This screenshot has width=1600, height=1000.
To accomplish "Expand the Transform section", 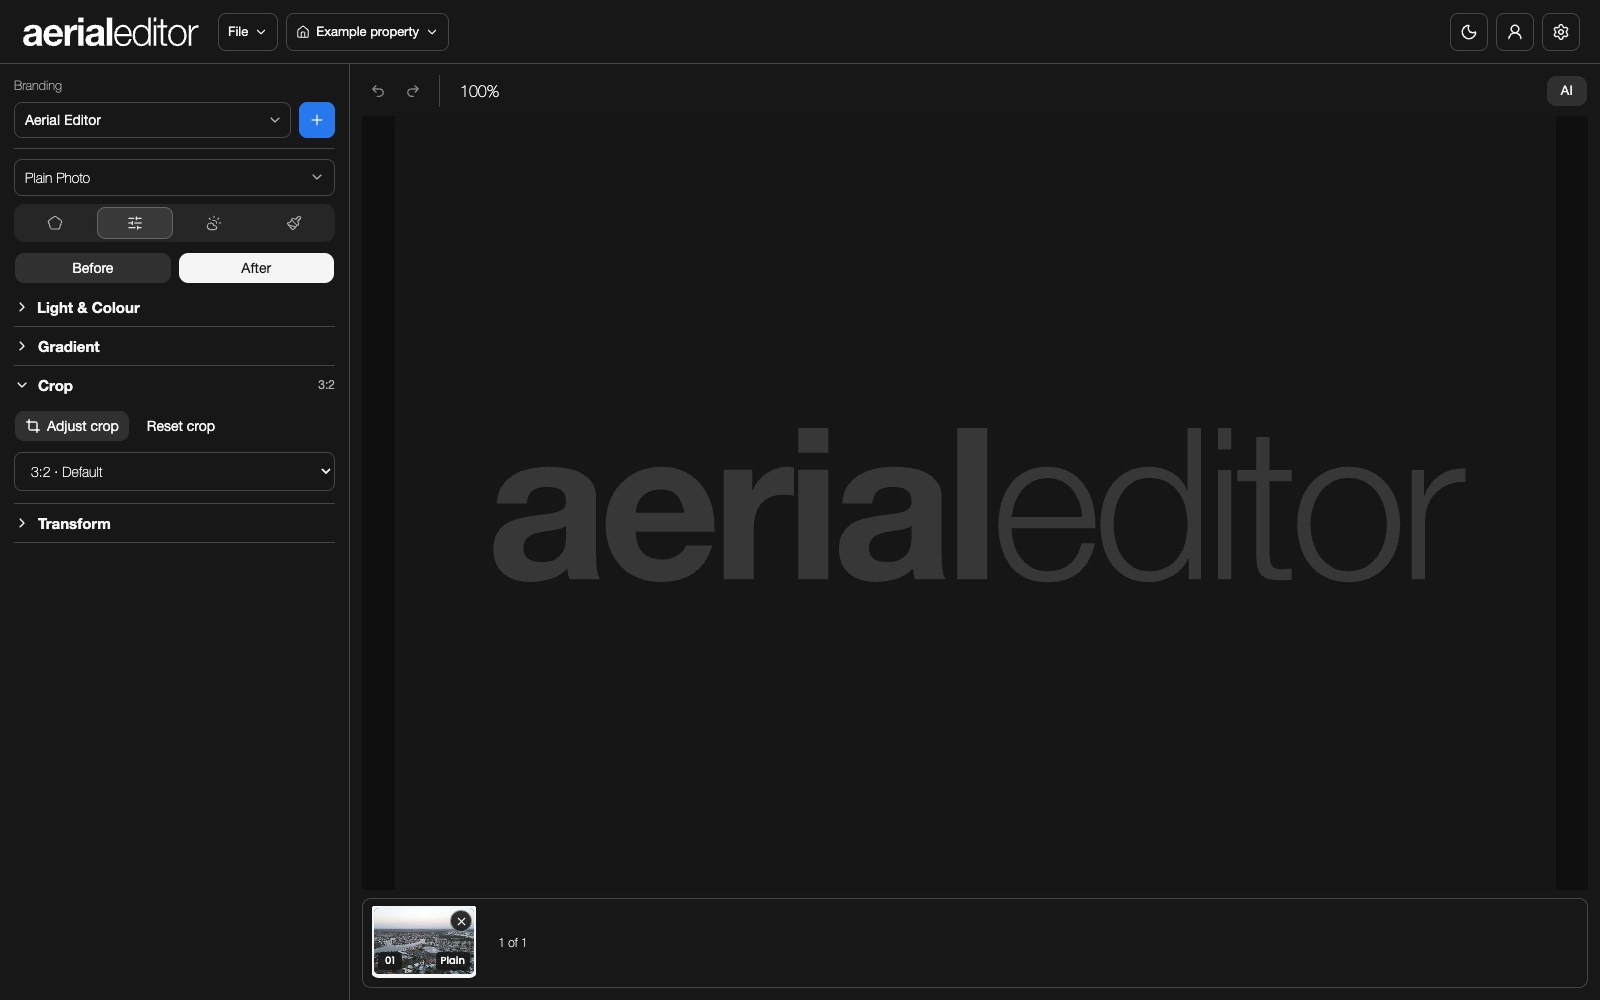I will 174,524.
